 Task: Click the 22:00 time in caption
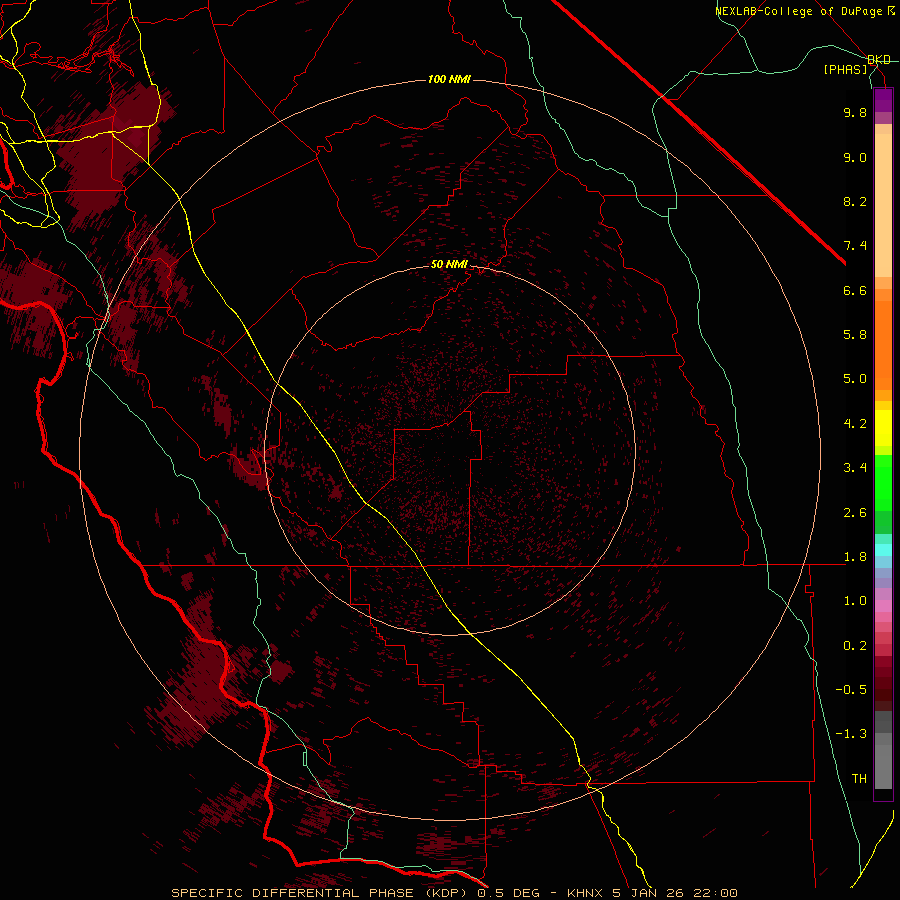click(x=717, y=893)
